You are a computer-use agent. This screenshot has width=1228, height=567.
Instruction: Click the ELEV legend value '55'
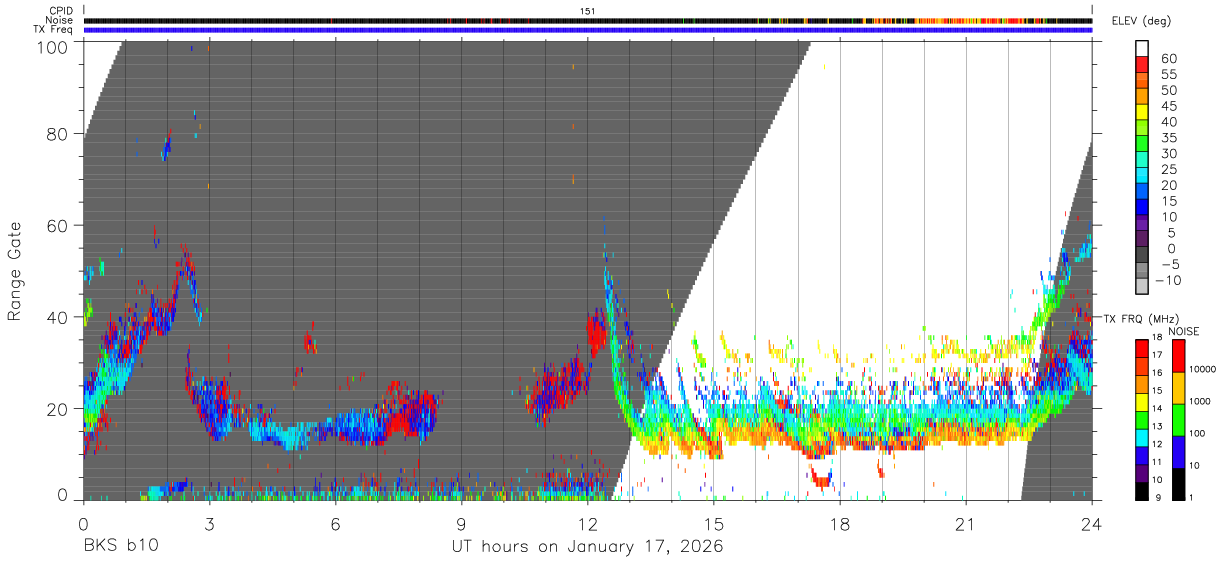pyautogui.click(x=1167, y=75)
